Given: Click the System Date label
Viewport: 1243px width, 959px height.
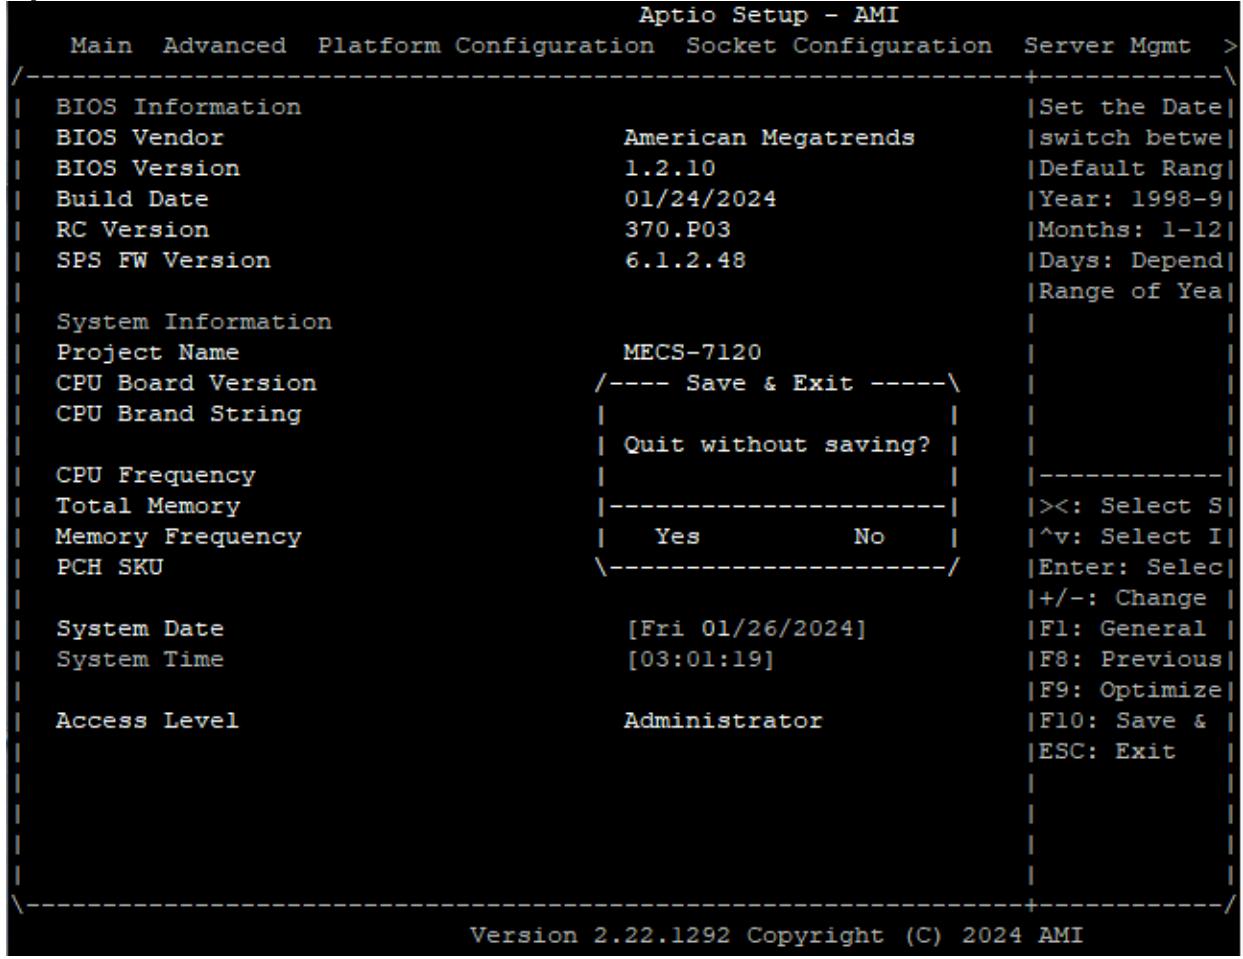Looking at the screenshot, I should coord(140,629).
